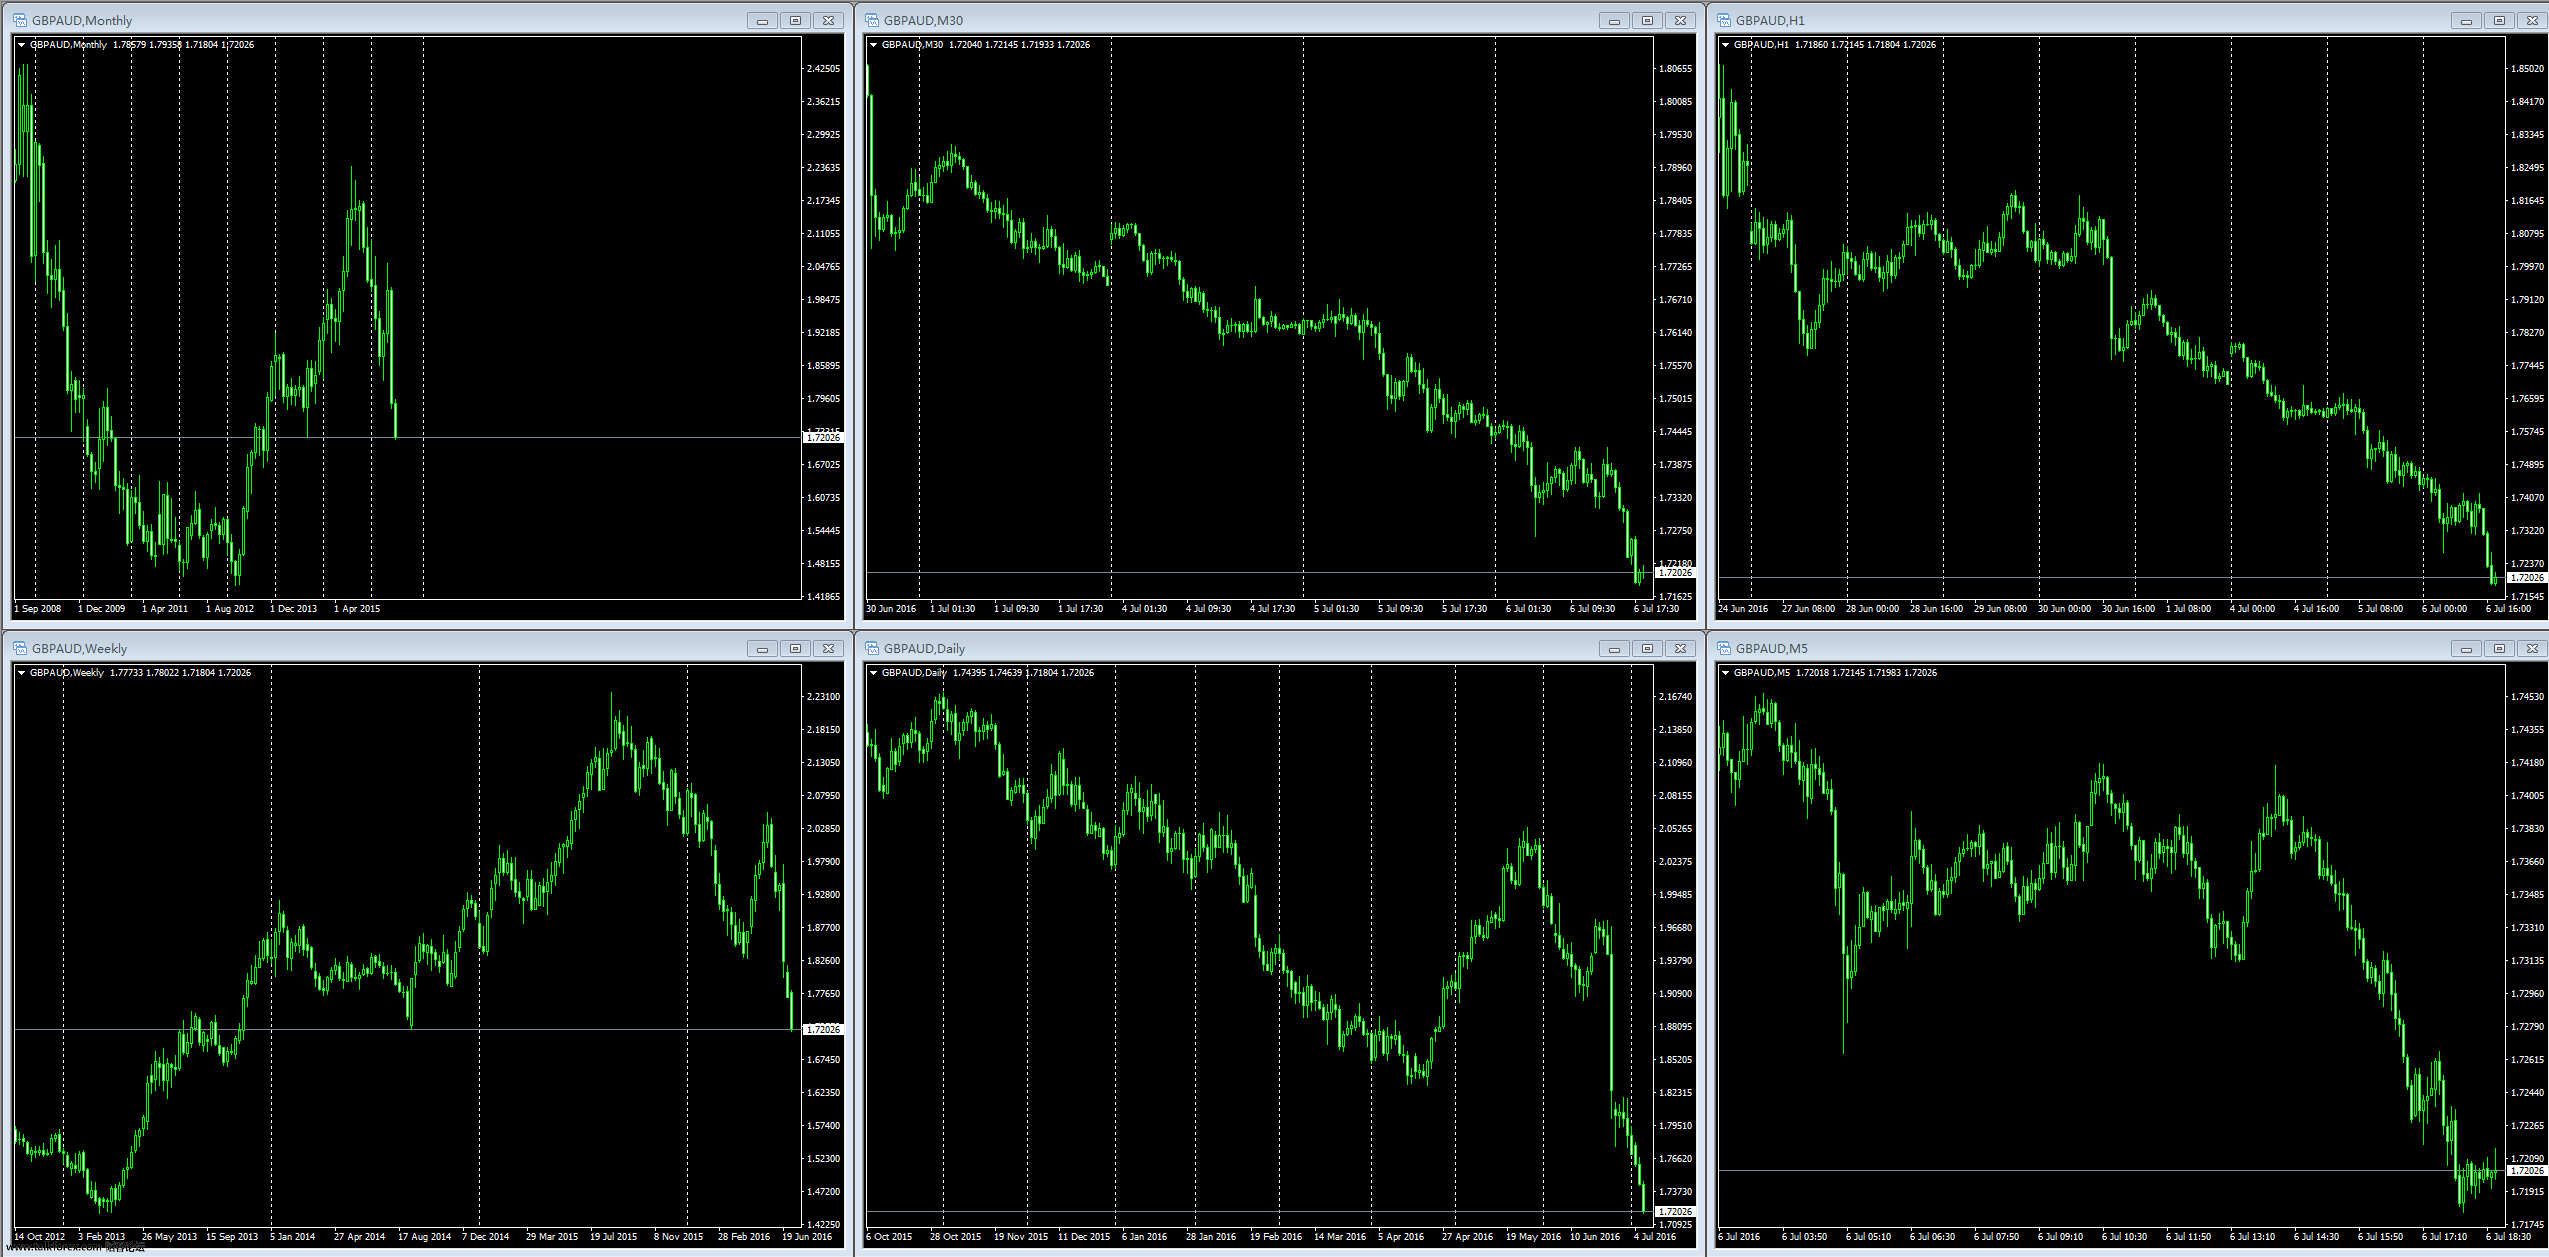
Task: Click the 2.23100 price label in Weekly chart
Action: point(823,697)
